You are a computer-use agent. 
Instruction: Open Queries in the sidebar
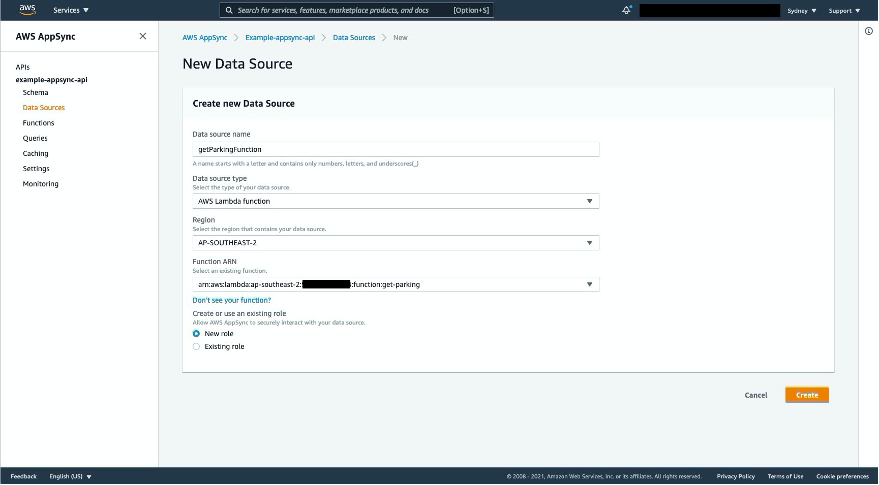click(35, 138)
